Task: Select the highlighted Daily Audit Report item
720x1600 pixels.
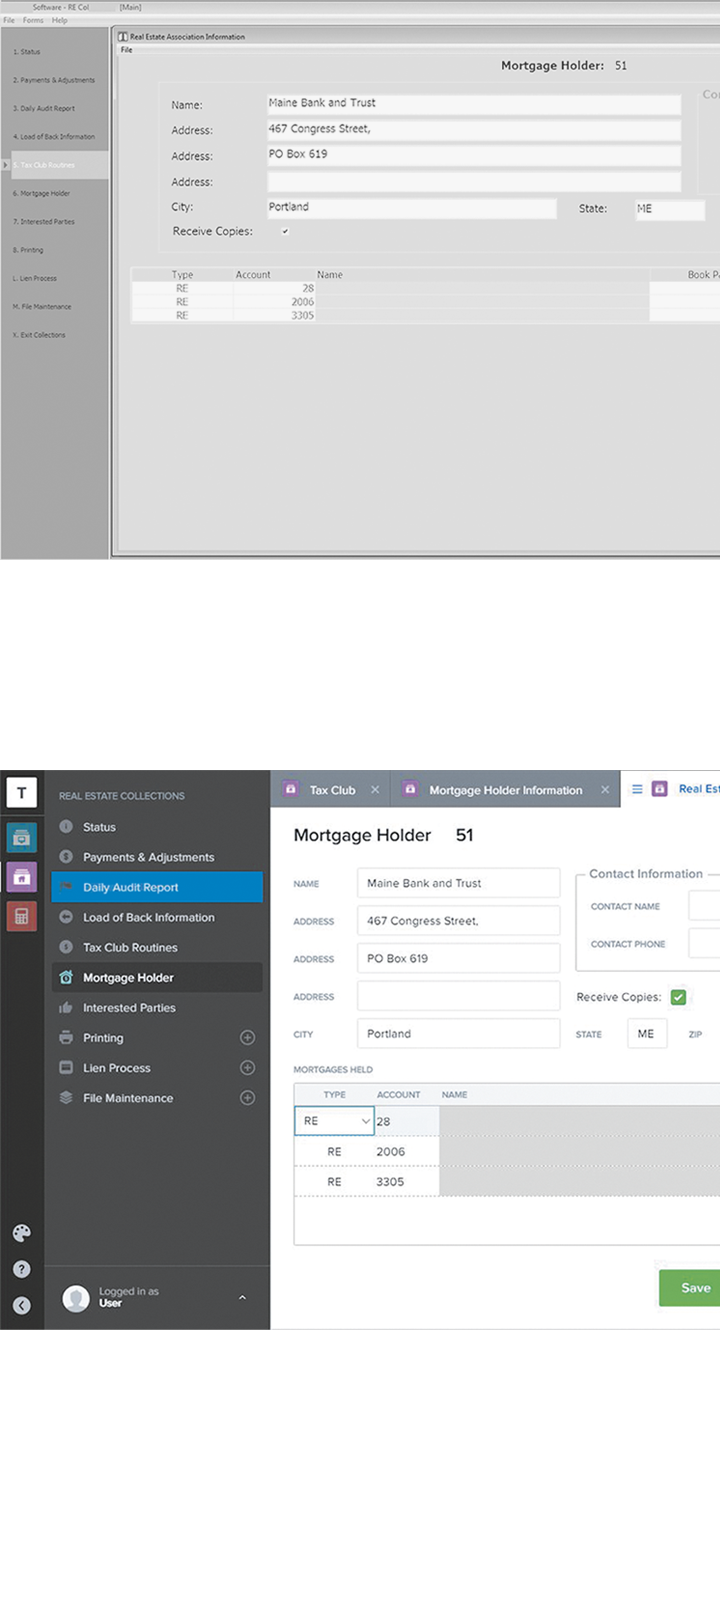Action: [x=157, y=887]
